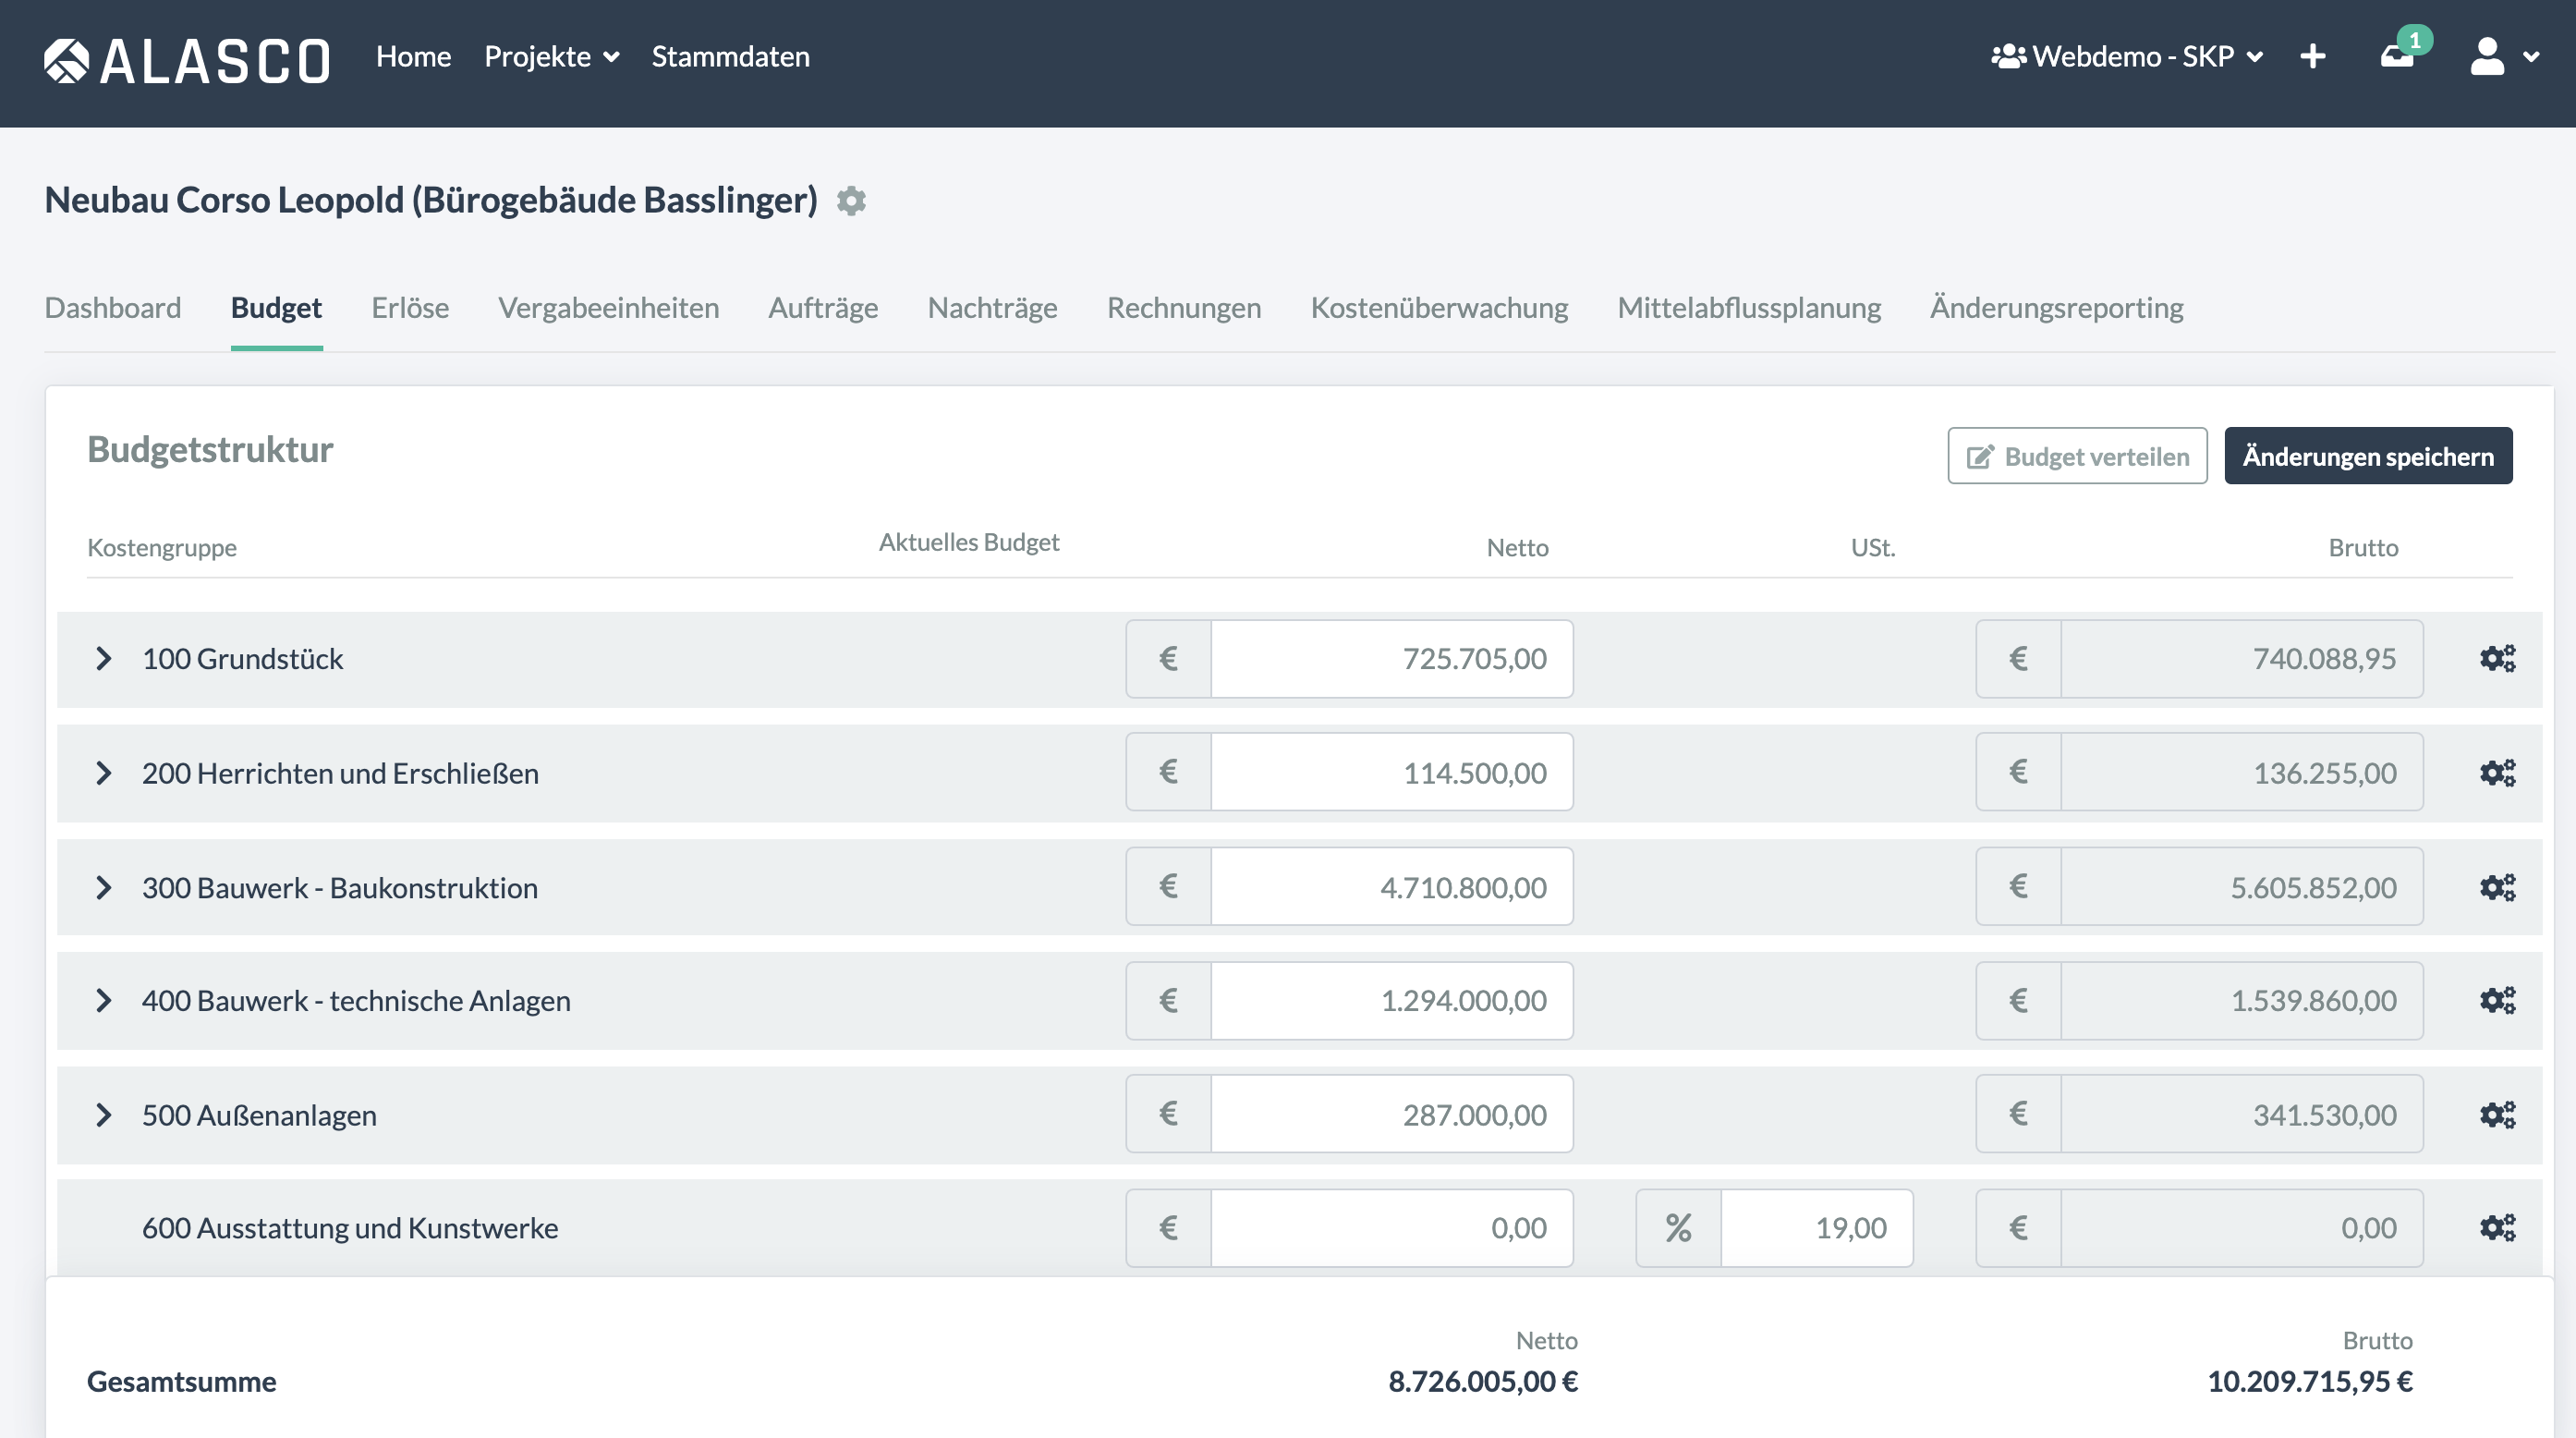Expand 200 Herrichten und Erschließen row

pyautogui.click(x=103, y=773)
